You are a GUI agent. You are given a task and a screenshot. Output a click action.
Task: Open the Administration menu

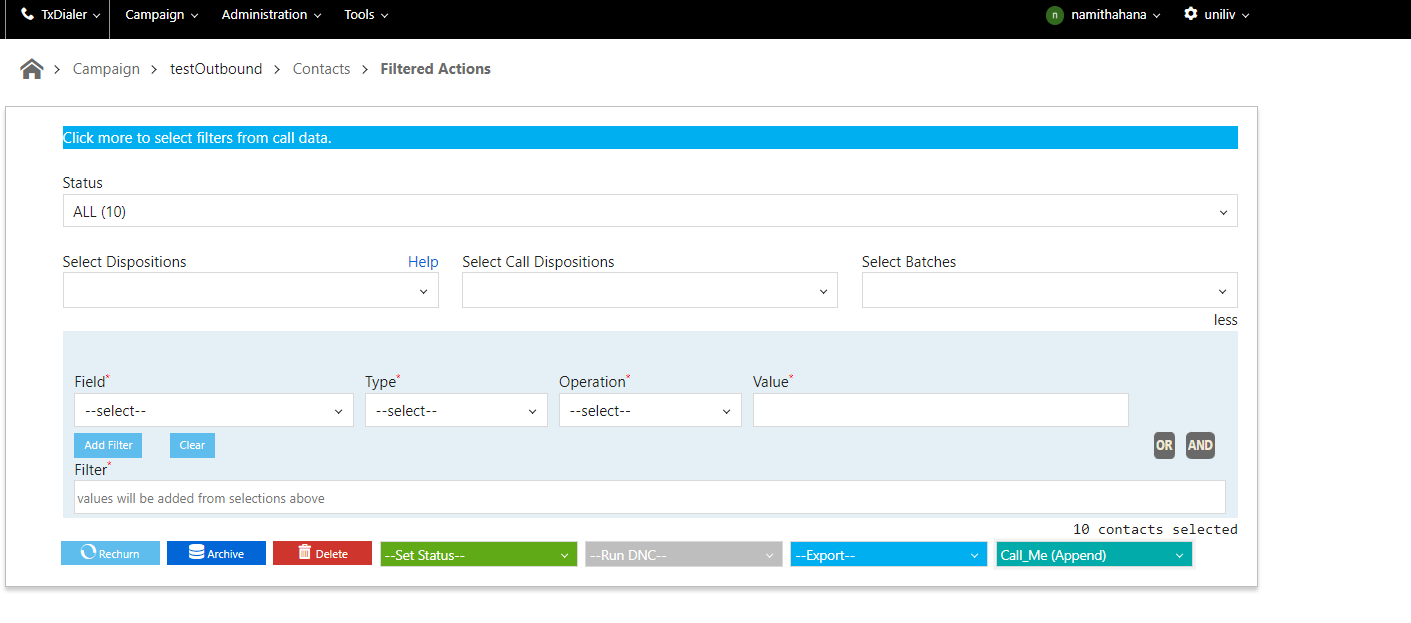[x=271, y=15]
